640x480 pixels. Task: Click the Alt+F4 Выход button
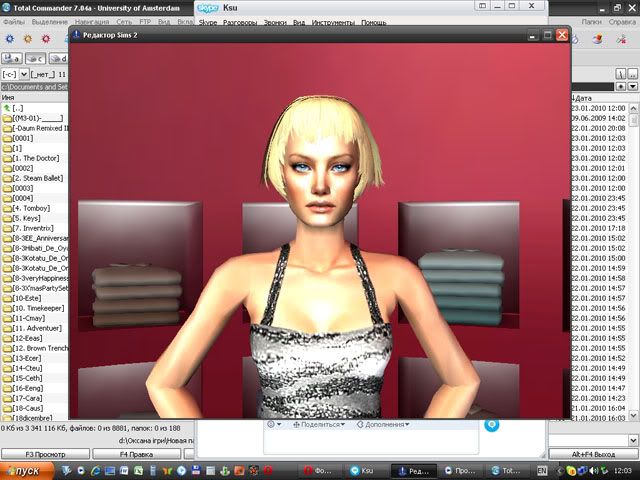click(x=593, y=454)
